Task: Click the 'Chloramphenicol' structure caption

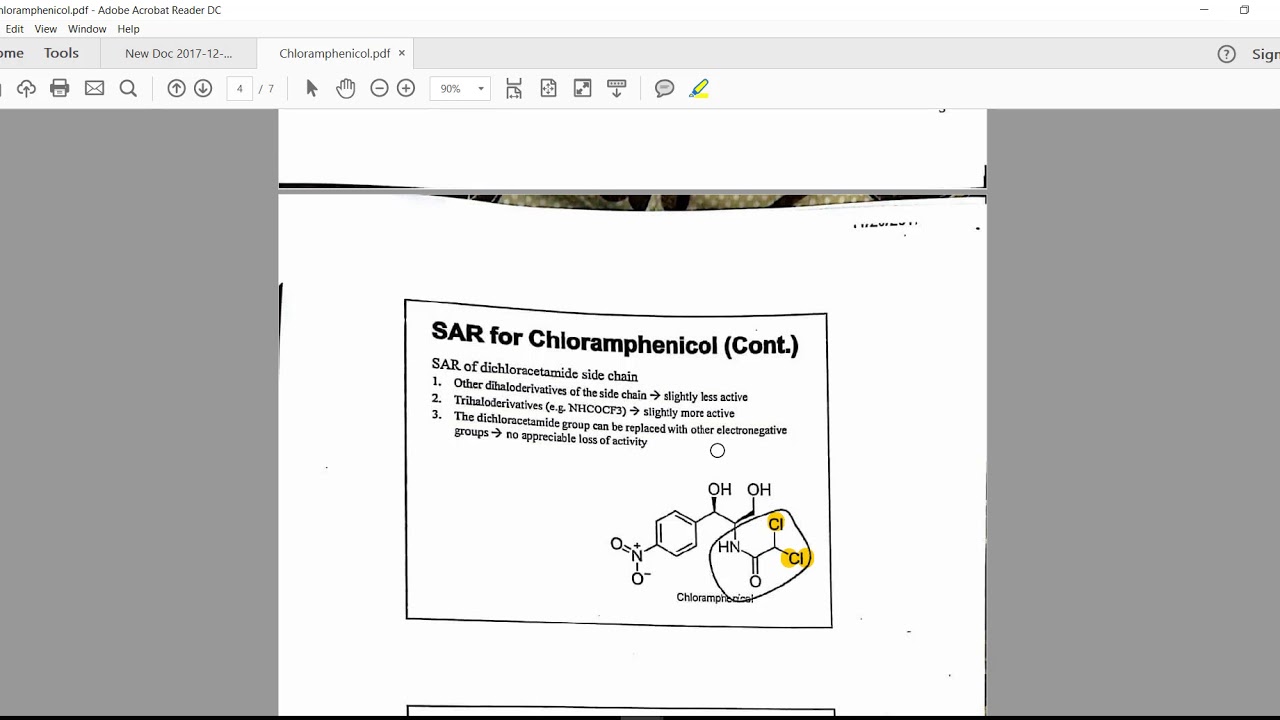Action: click(x=714, y=597)
